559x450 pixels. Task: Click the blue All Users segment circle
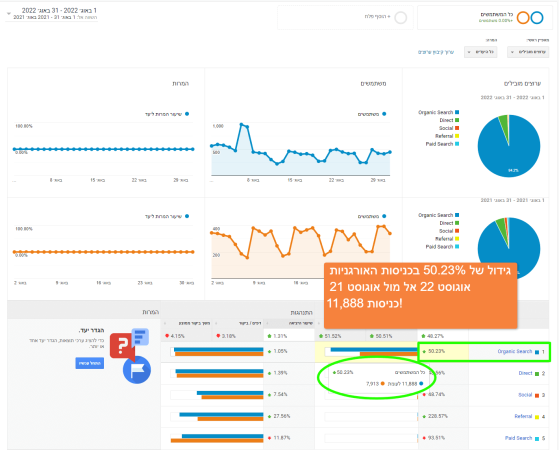pos(537,17)
